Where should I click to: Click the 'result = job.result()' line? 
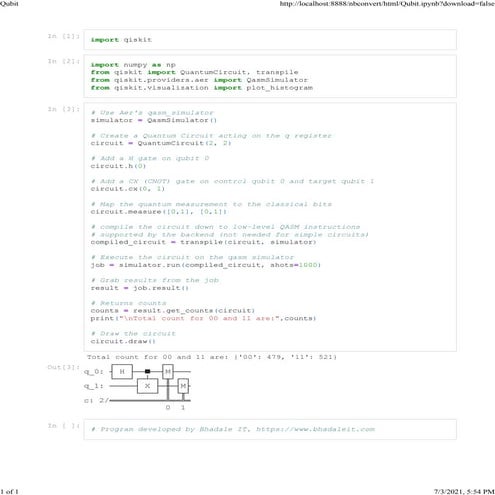(x=139, y=288)
